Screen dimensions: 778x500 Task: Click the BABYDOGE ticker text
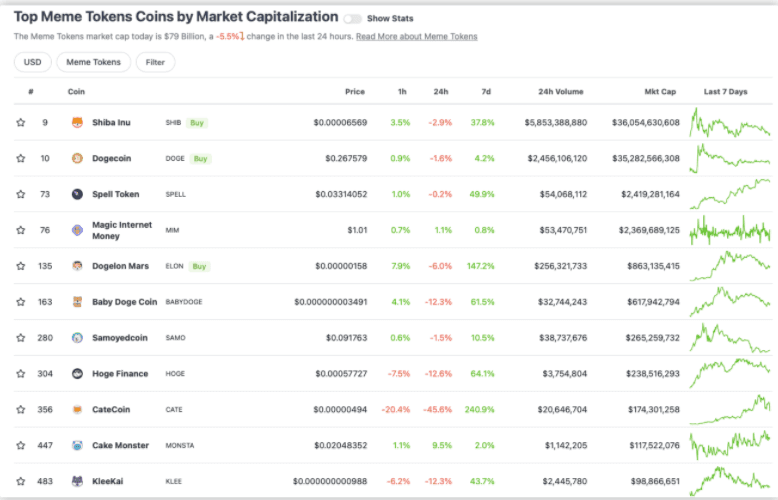click(184, 302)
